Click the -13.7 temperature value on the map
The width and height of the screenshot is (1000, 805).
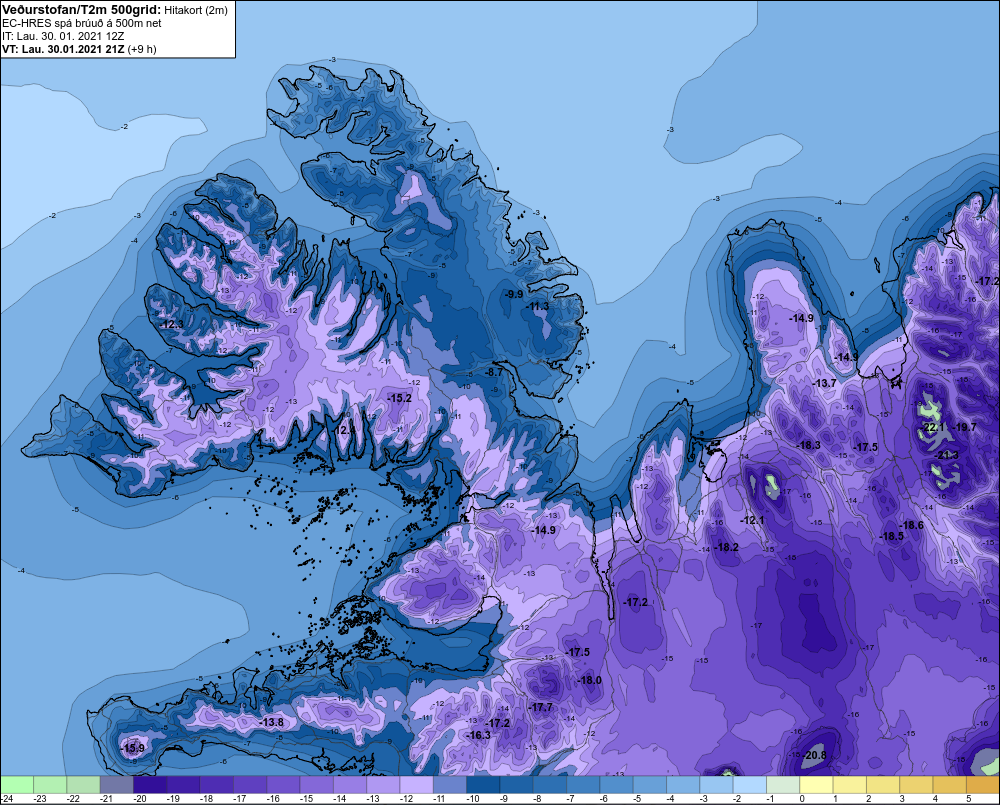(x=825, y=383)
